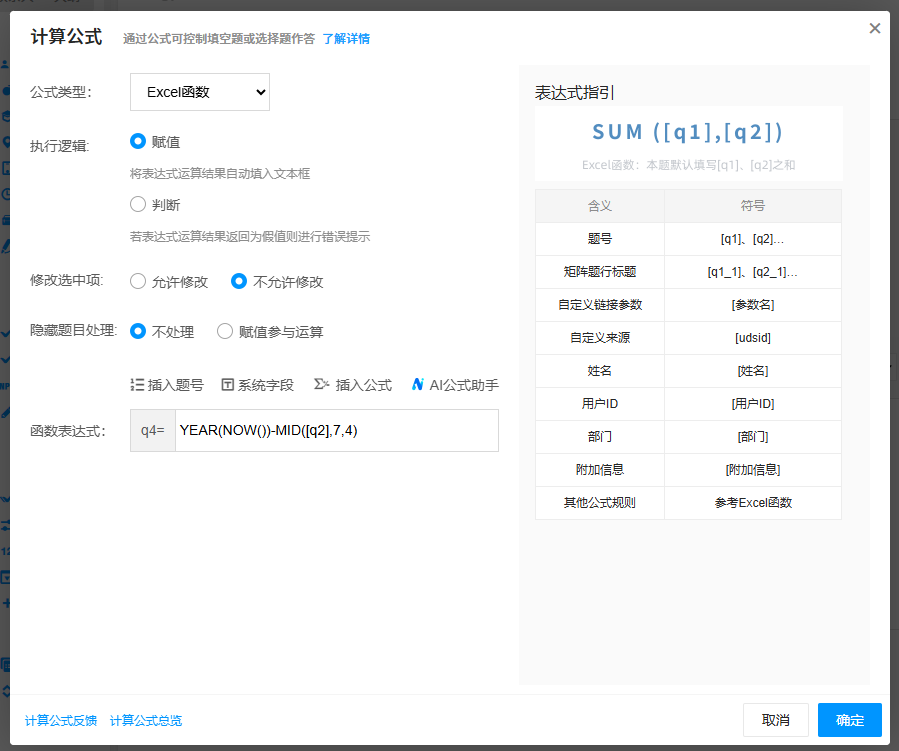The image size is (899, 751).
Task: Click the 矩阵题行标题 cell
Action: point(600,272)
